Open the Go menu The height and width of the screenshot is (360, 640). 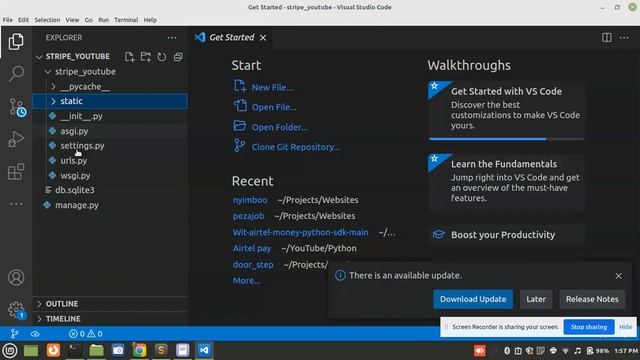89,20
